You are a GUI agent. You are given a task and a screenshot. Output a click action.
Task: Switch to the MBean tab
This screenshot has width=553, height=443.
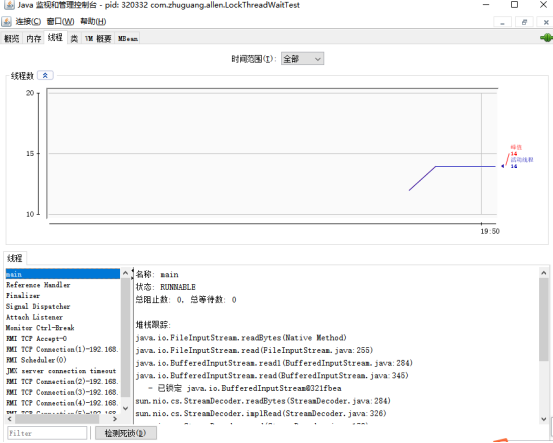pos(128,38)
